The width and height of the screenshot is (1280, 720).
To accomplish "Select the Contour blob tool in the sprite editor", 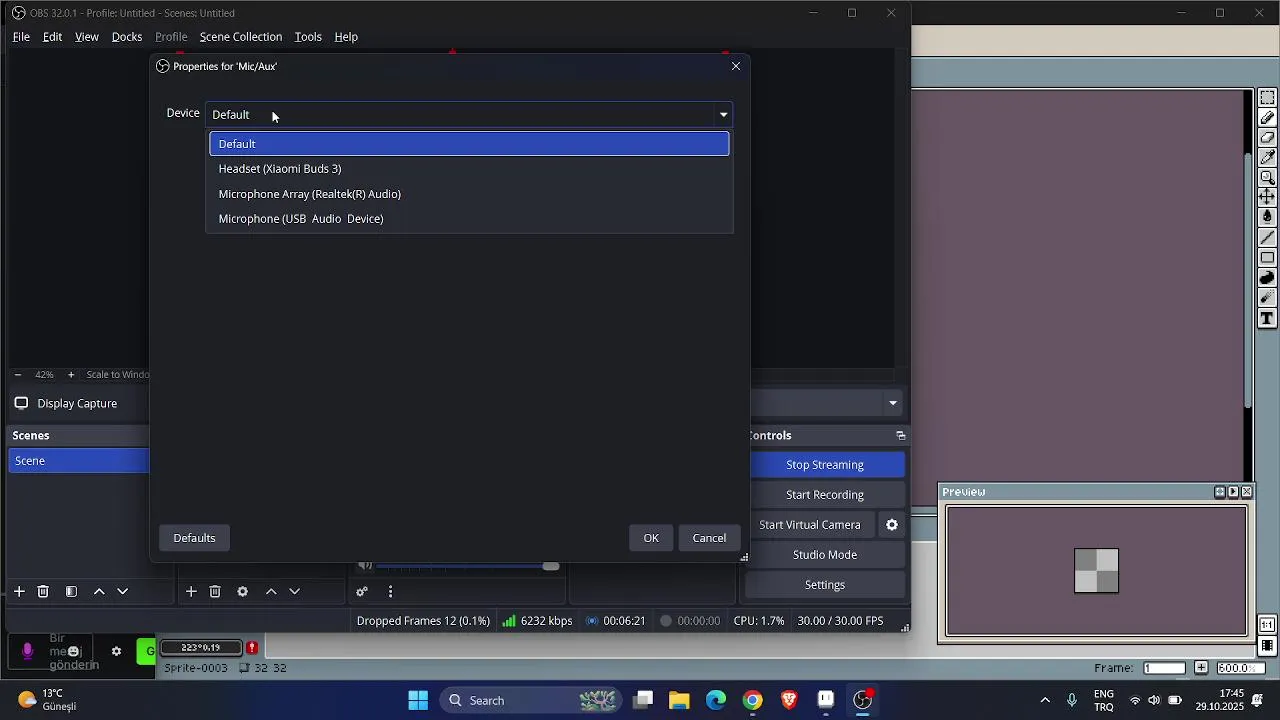I will (x=1267, y=278).
